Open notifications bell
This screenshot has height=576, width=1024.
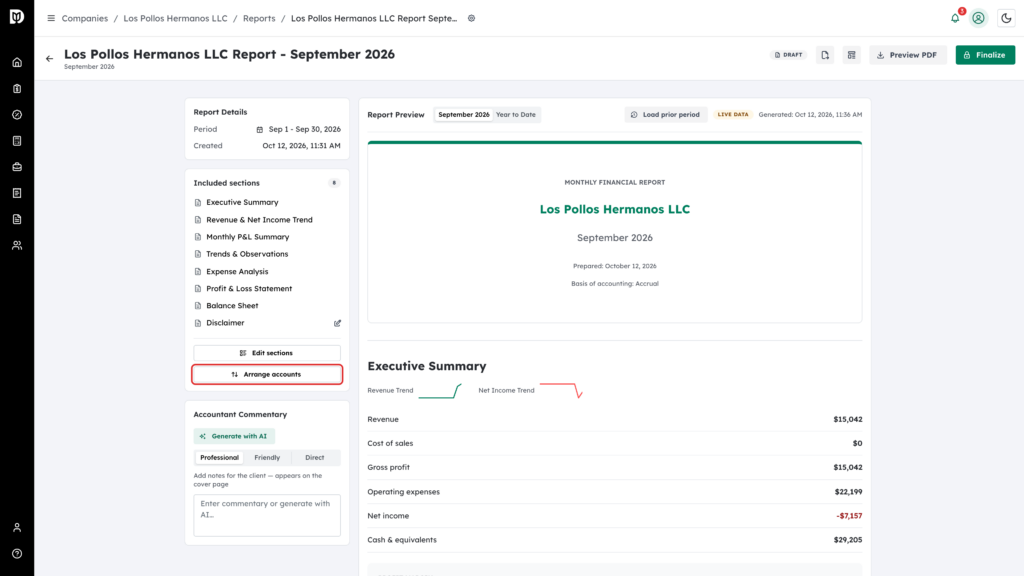pos(955,18)
